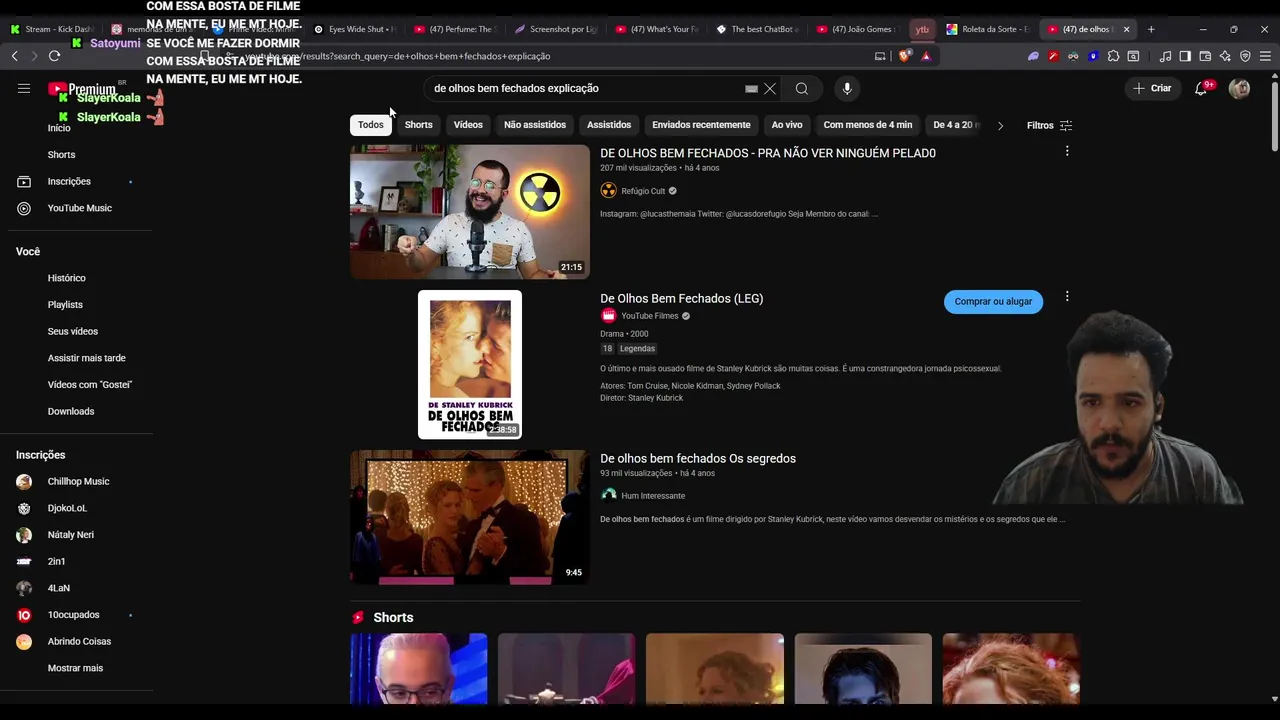Select the Não assistidos filter chip
This screenshot has height=720, width=1280.
pyautogui.click(x=535, y=125)
